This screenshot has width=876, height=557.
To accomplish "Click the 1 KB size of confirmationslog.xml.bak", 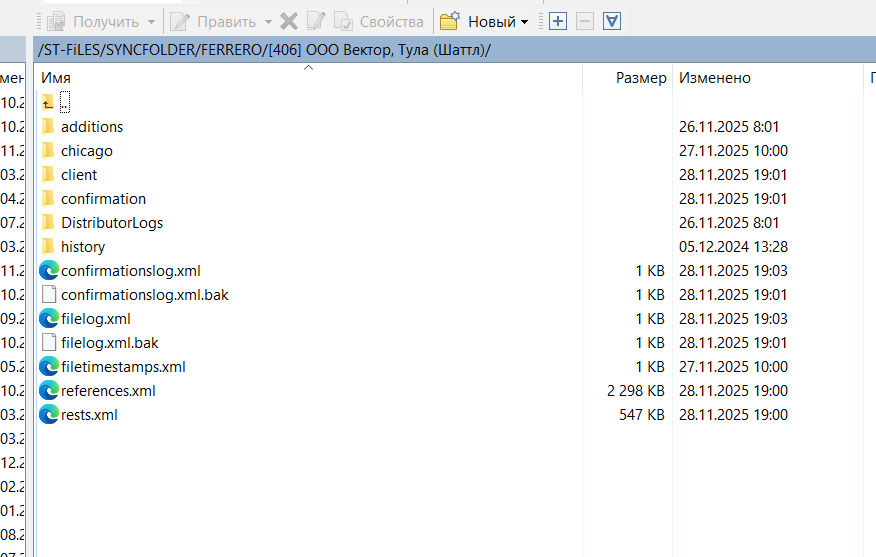I will (x=650, y=295).
